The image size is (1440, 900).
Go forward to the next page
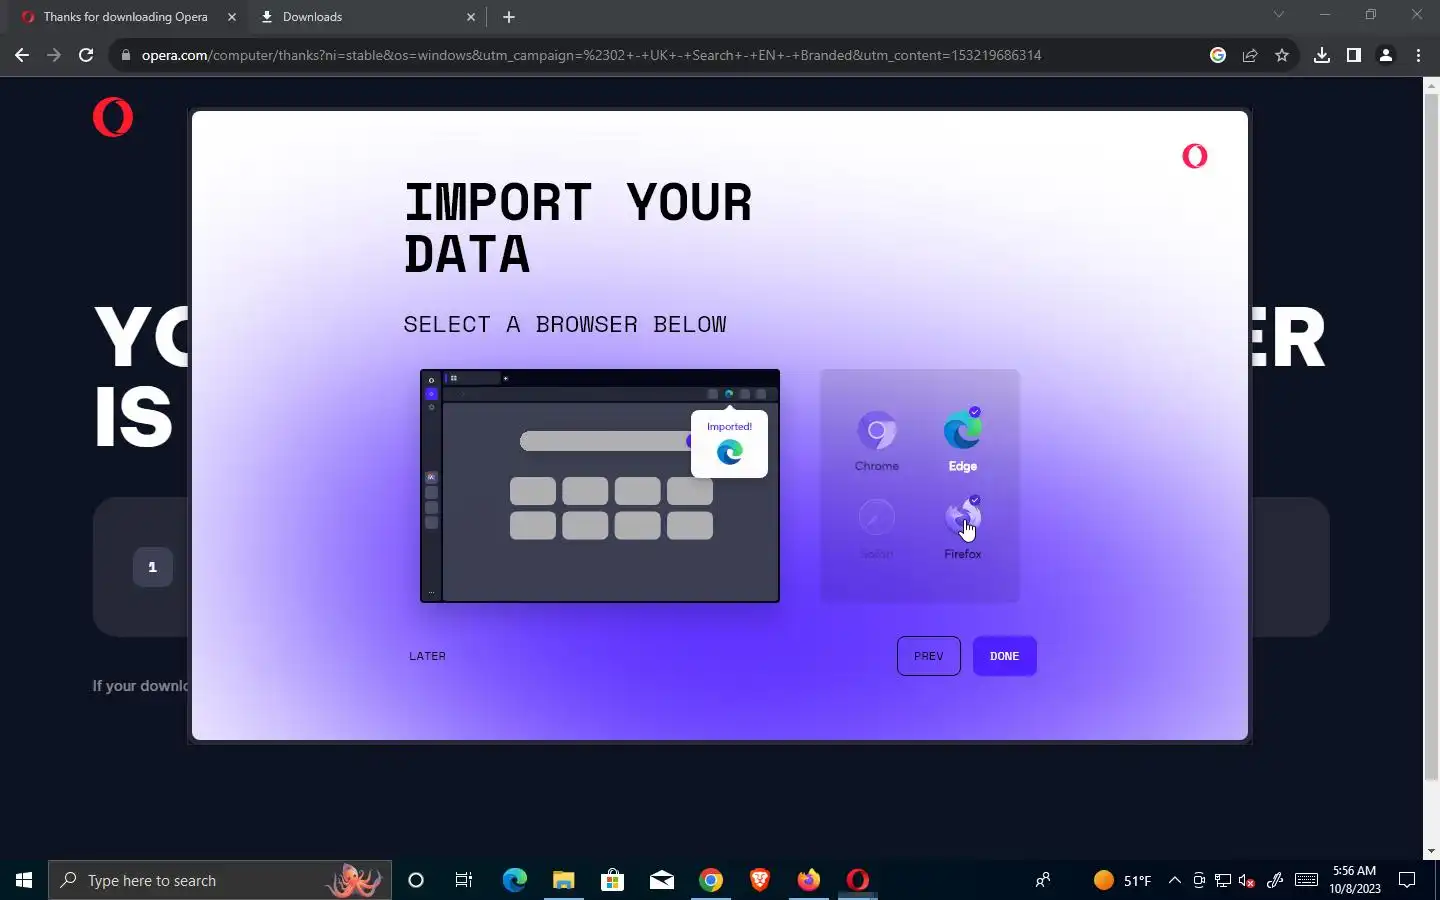coord(54,55)
